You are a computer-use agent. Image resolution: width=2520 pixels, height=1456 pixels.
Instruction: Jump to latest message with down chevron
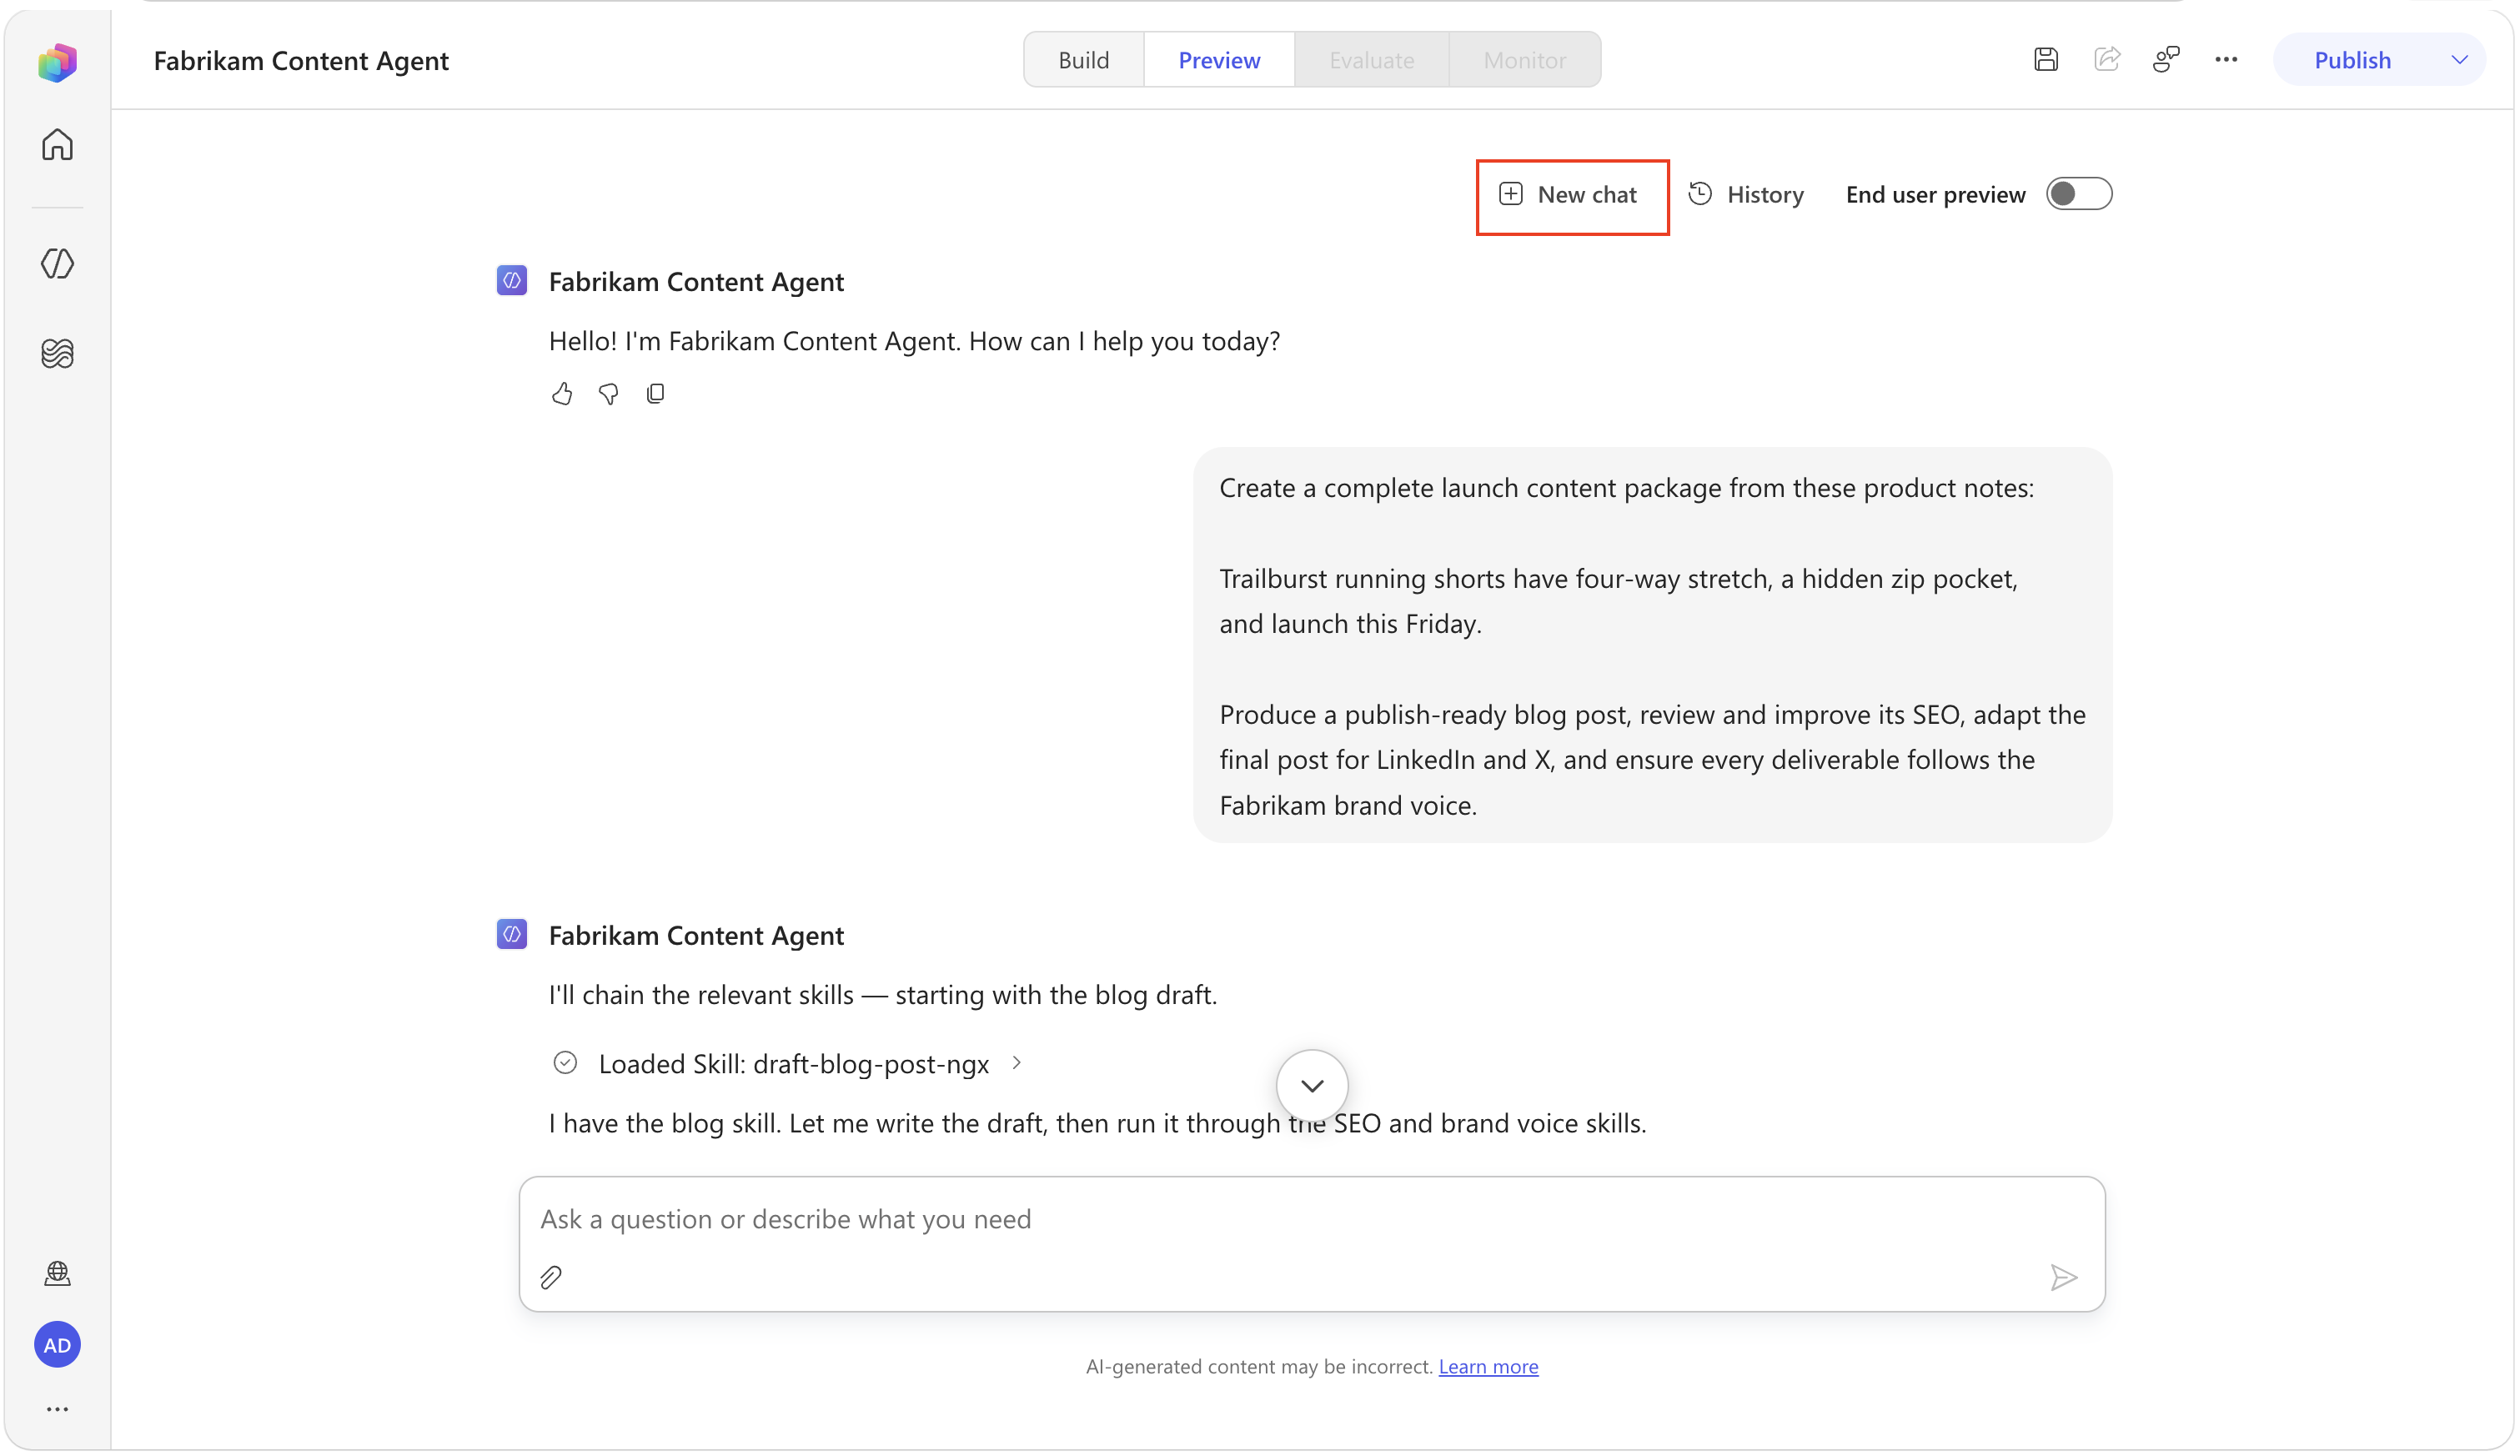pos(1312,1086)
